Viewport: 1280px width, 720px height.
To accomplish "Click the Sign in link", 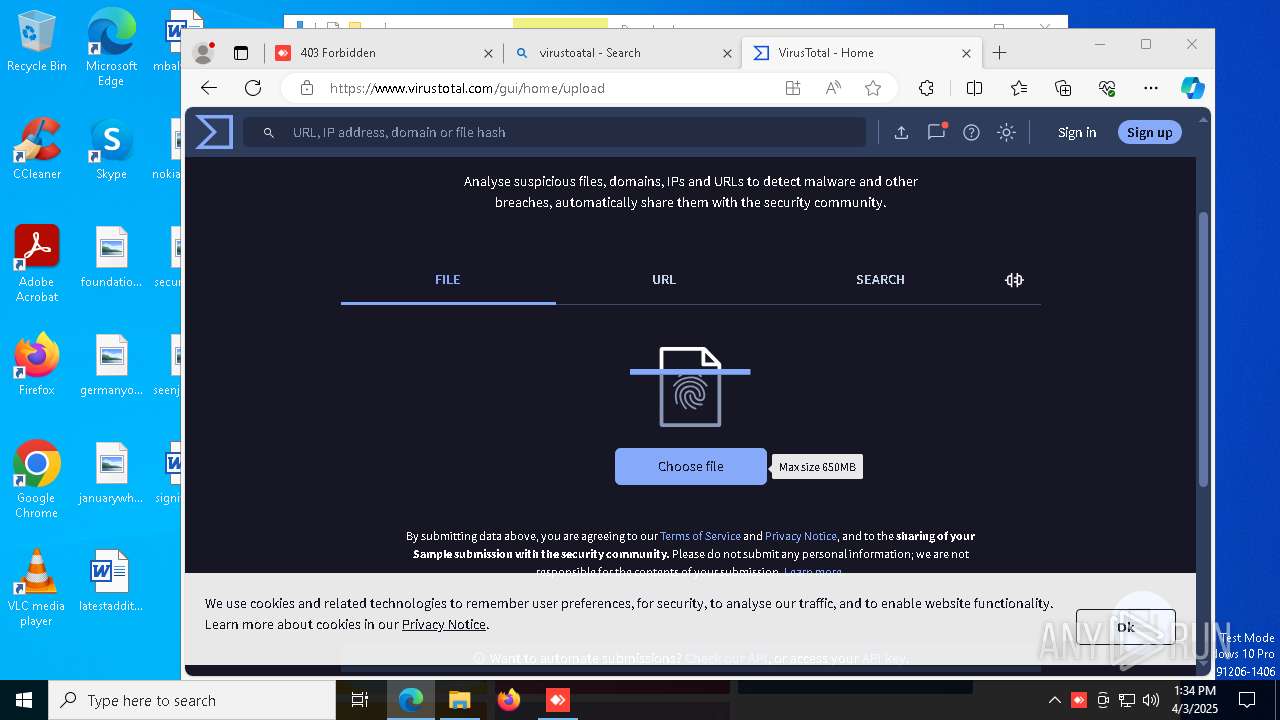I will tap(1077, 132).
